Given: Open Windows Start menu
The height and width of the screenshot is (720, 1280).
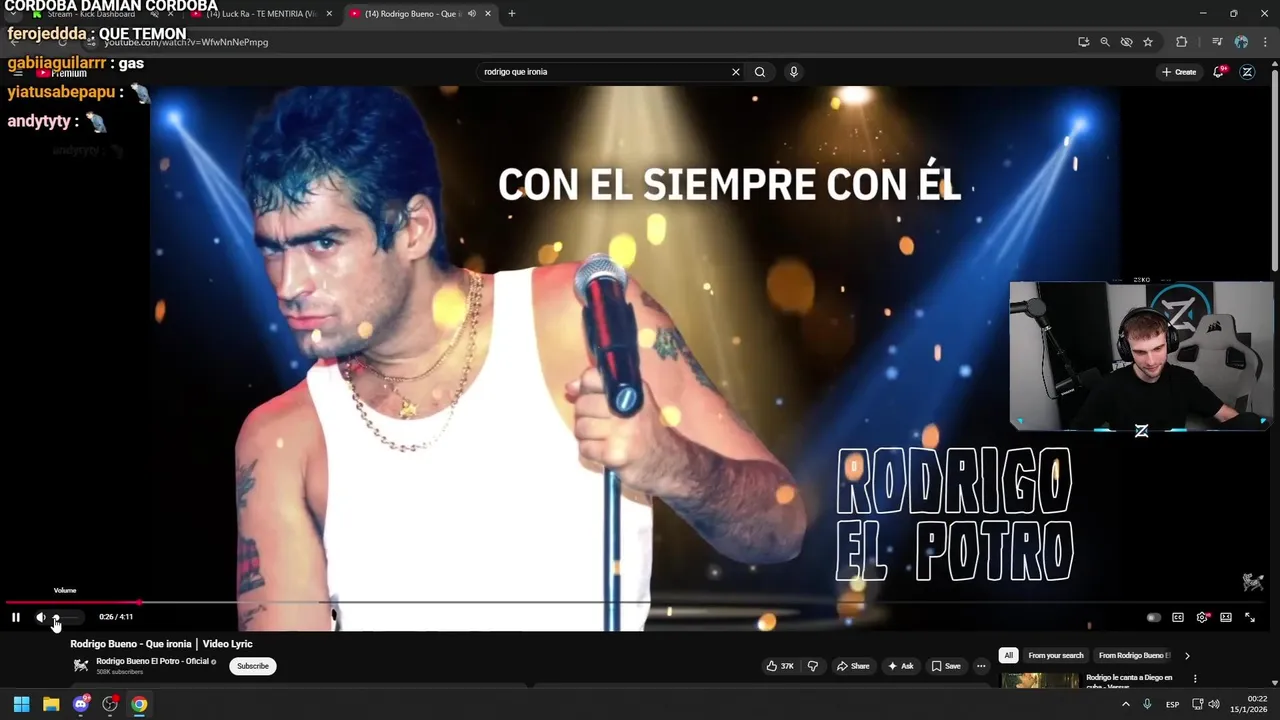Looking at the screenshot, I should pos(21,704).
